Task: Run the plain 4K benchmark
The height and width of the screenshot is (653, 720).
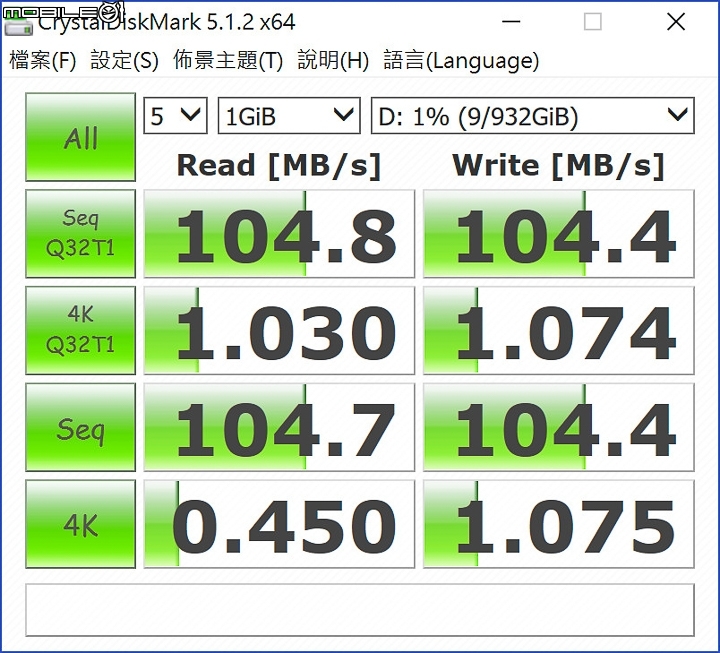Action: pos(80,524)
